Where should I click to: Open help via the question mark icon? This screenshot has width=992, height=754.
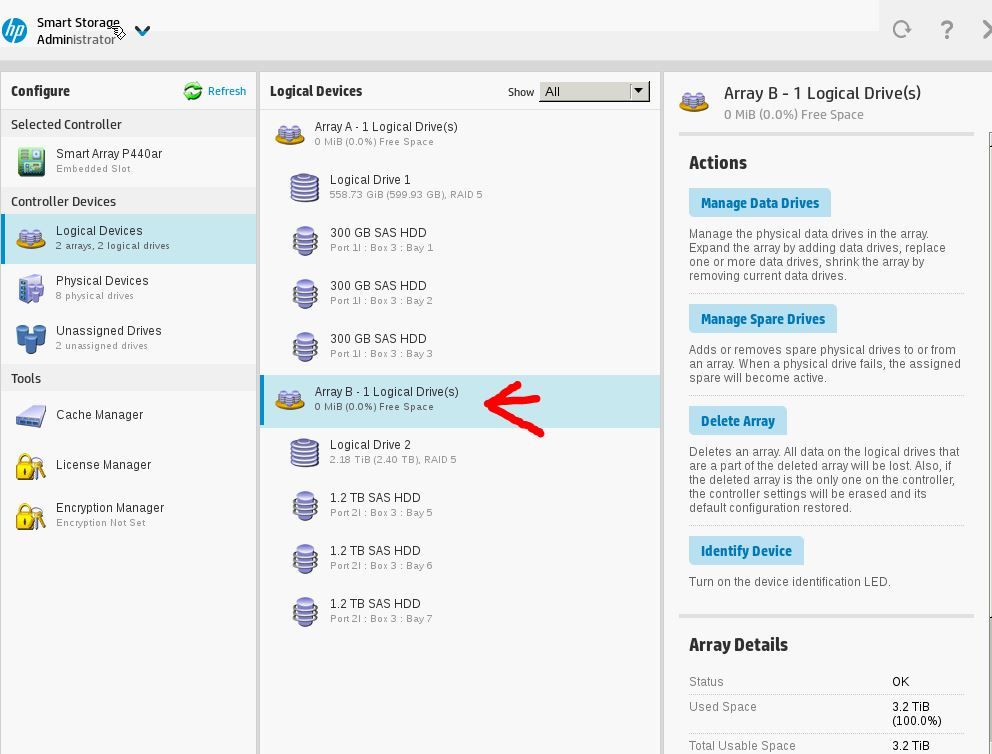point(946,29)
